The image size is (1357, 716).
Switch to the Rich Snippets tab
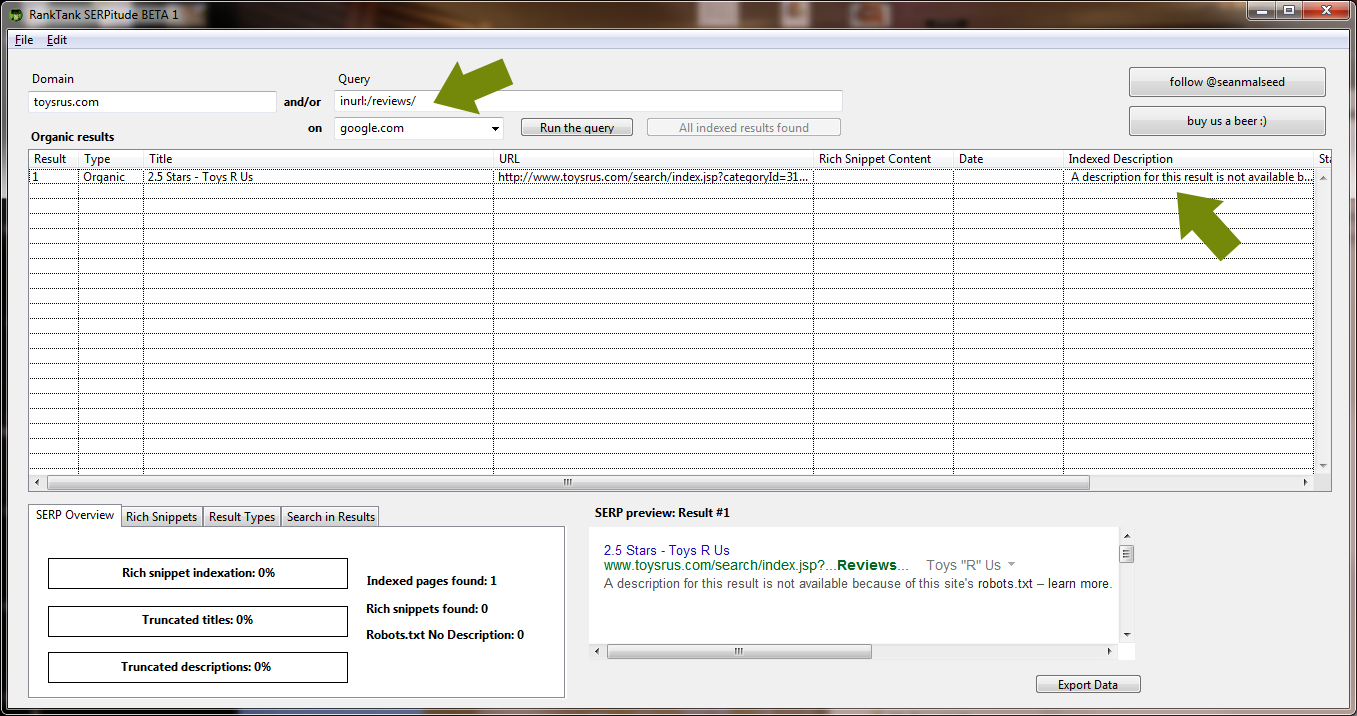[x=162, y=517]
